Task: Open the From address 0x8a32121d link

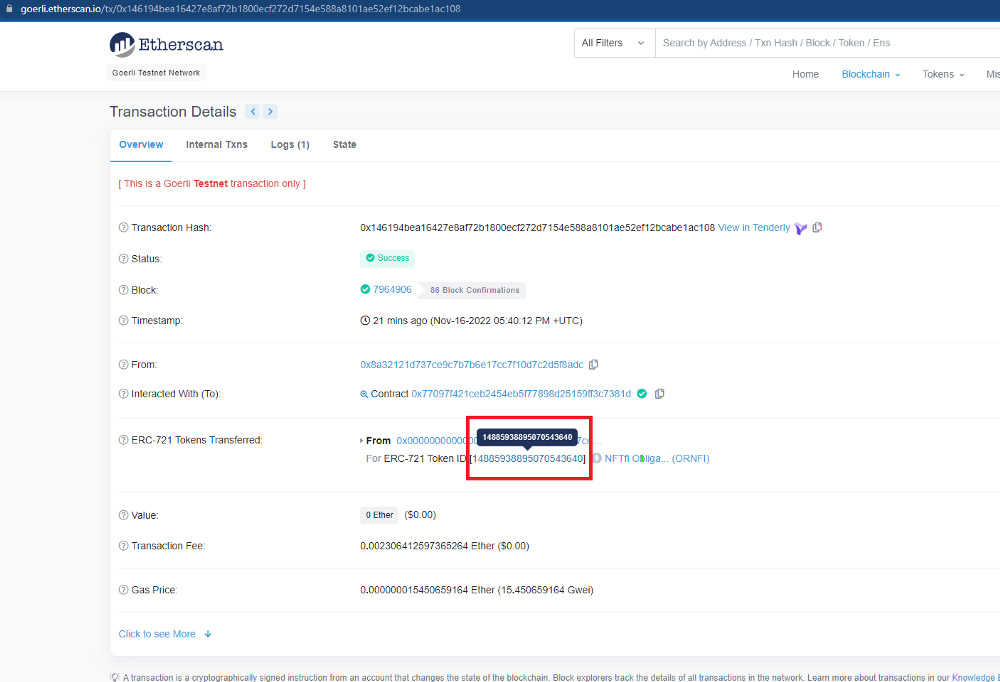Action: [x=472, y=365]
